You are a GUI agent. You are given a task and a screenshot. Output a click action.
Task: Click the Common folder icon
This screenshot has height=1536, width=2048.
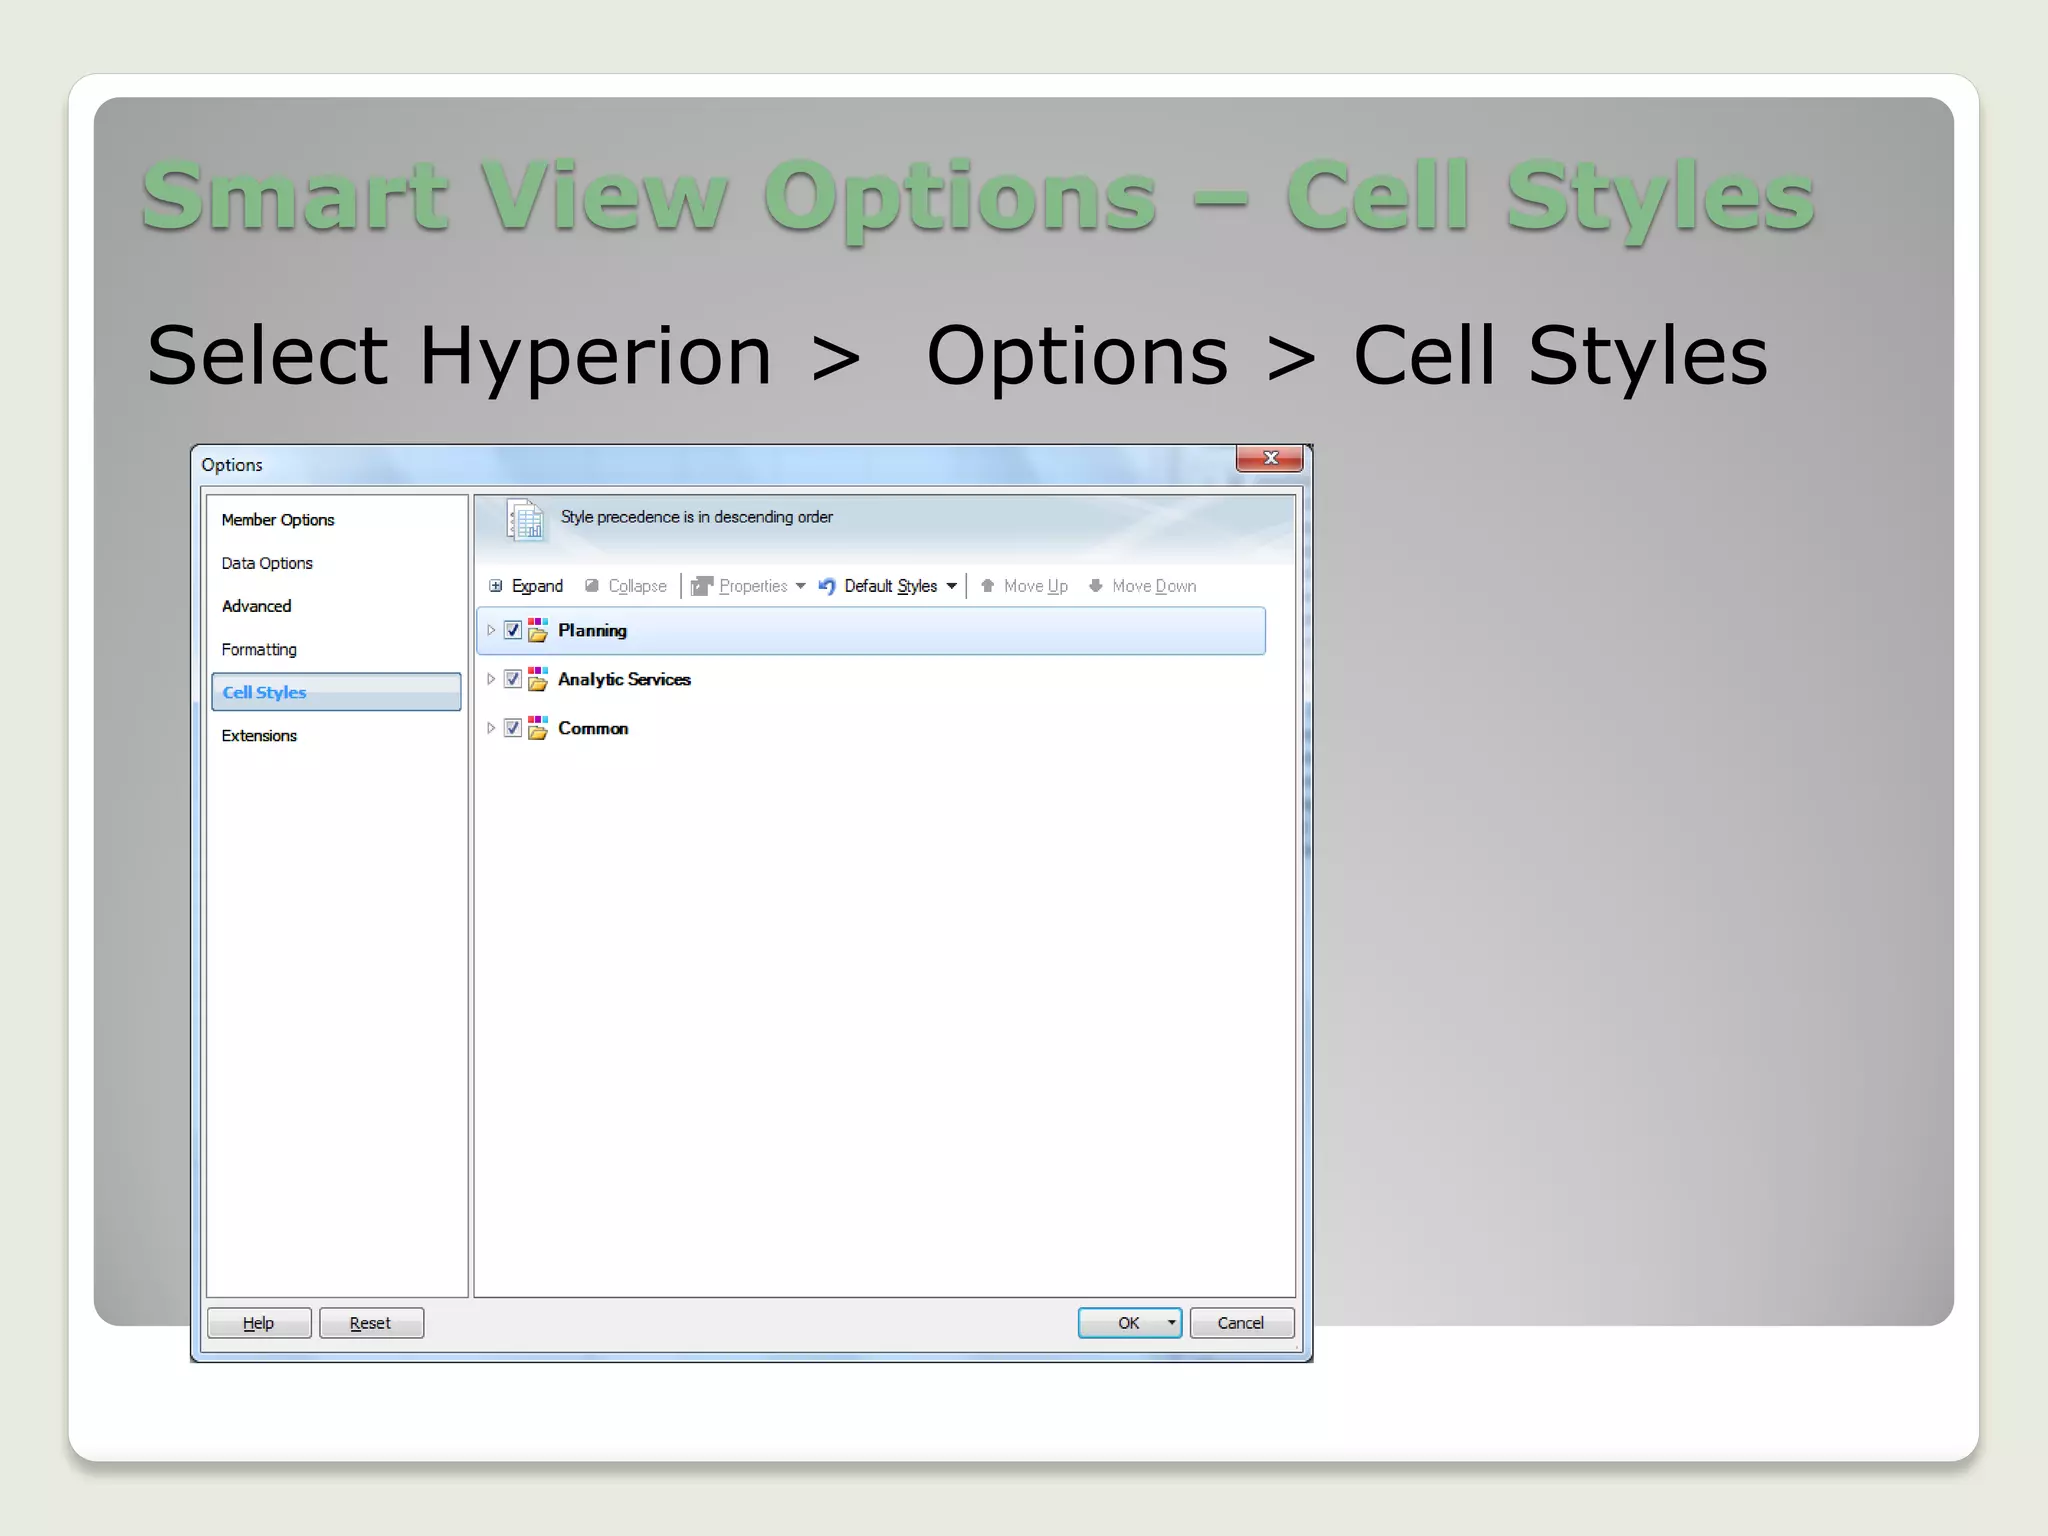[x=538, y=728]
